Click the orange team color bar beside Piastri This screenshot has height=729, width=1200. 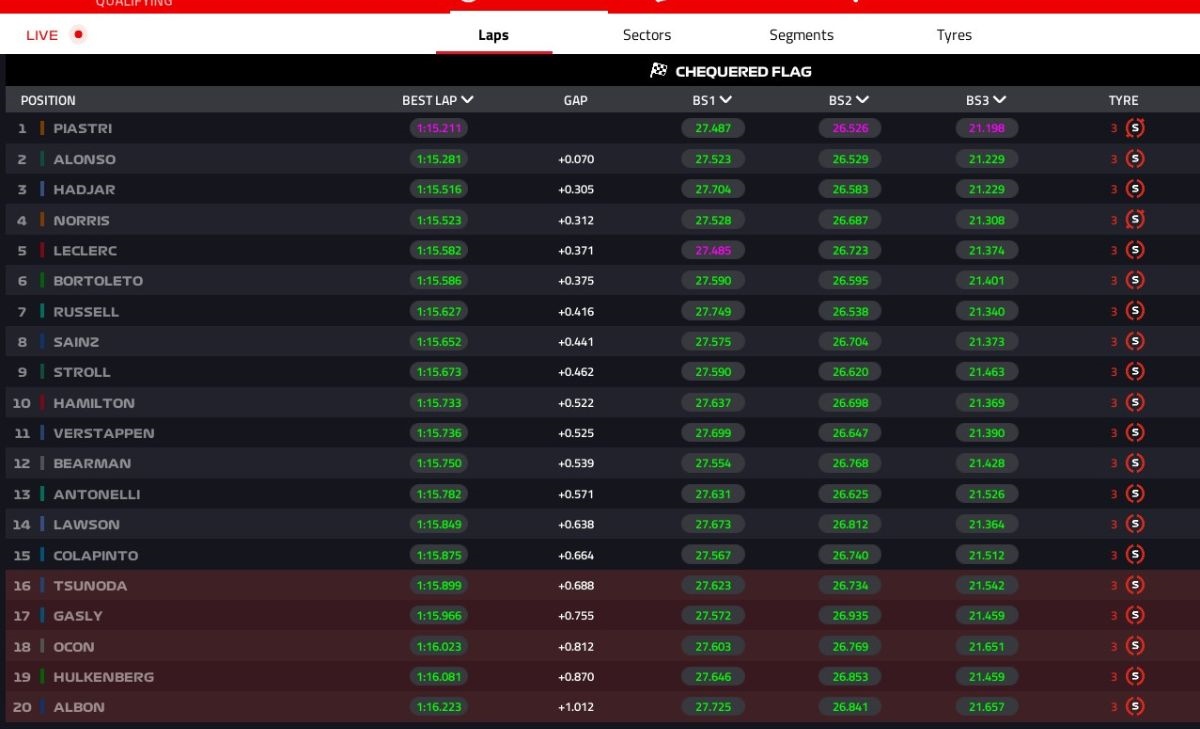42,128
